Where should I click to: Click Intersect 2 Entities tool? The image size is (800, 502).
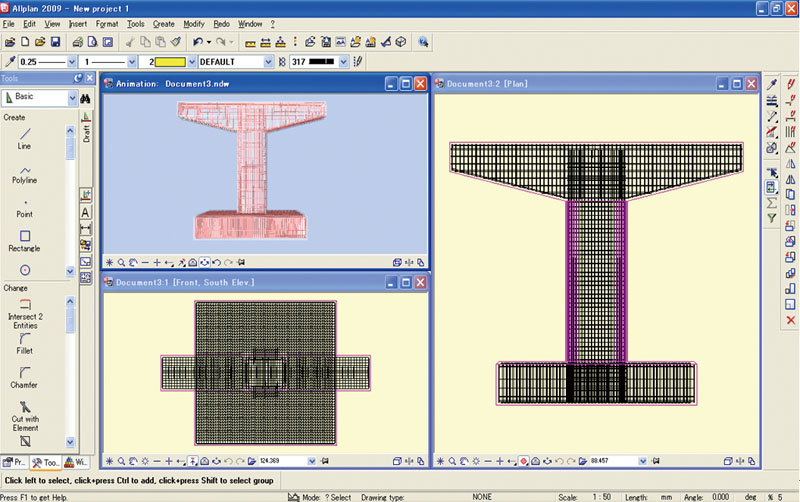point(25,308)
